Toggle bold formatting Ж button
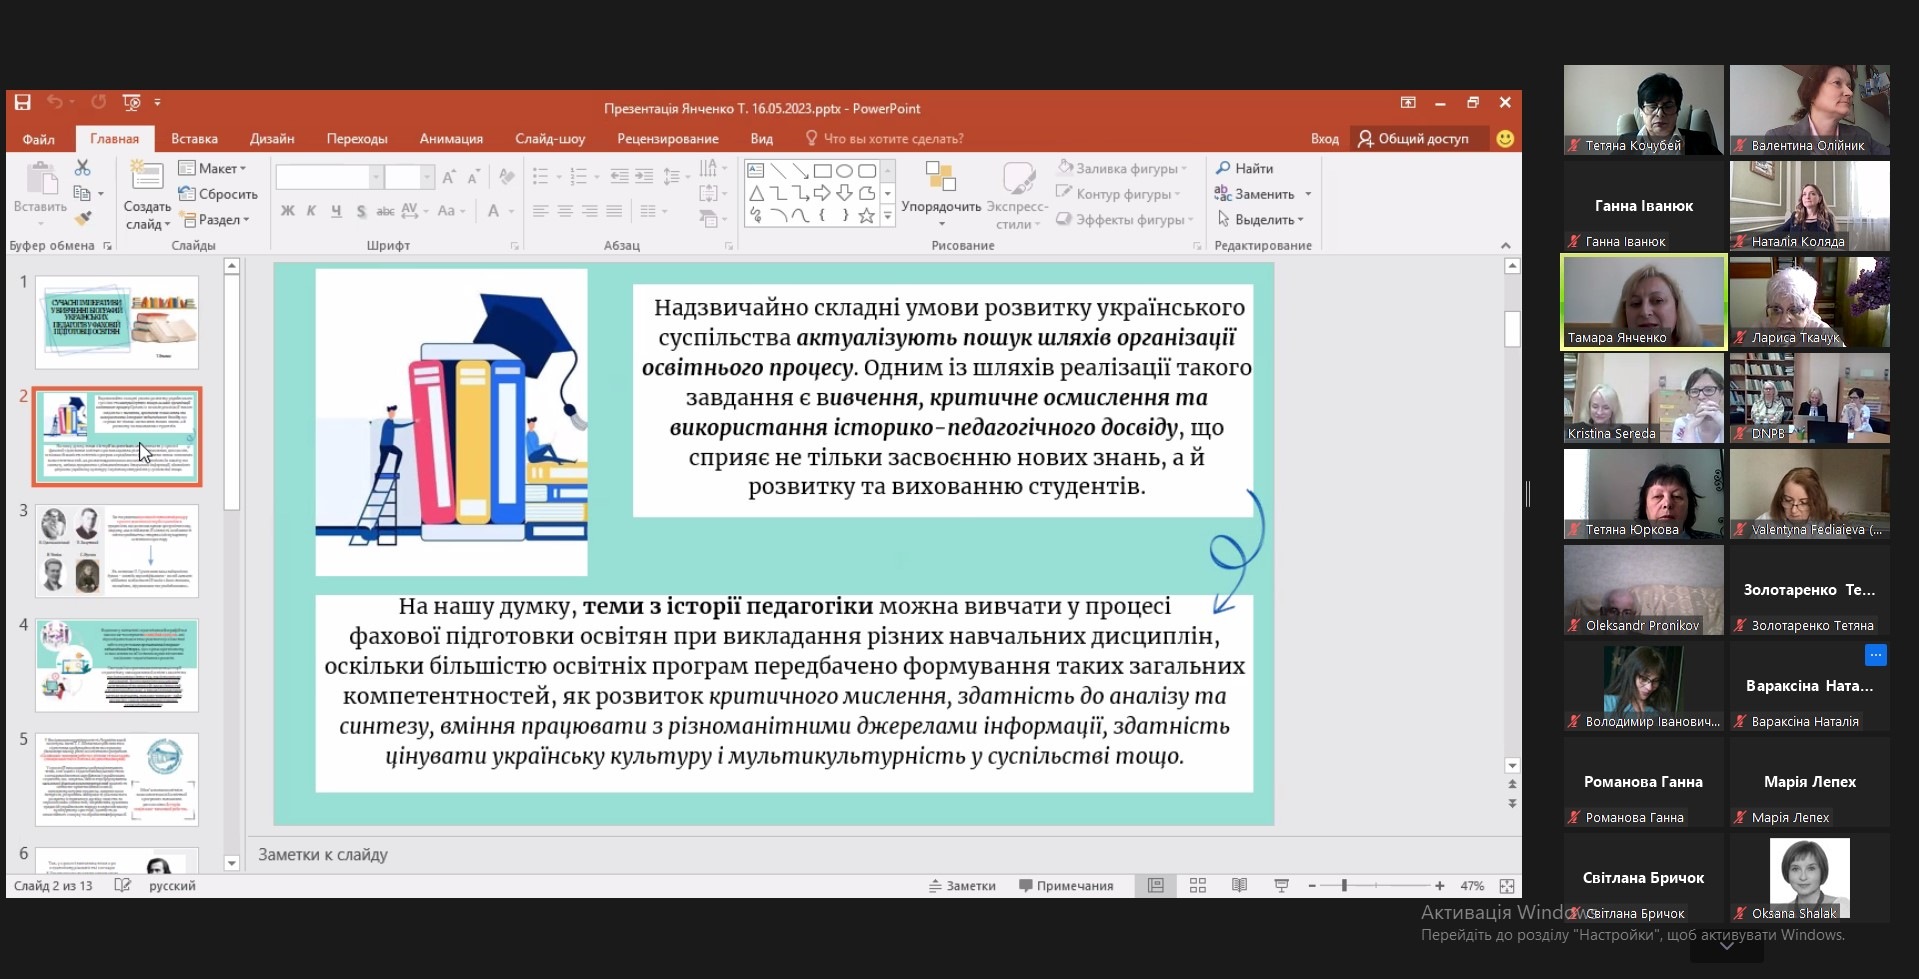1919x979 pixels. tap(288, 211)
